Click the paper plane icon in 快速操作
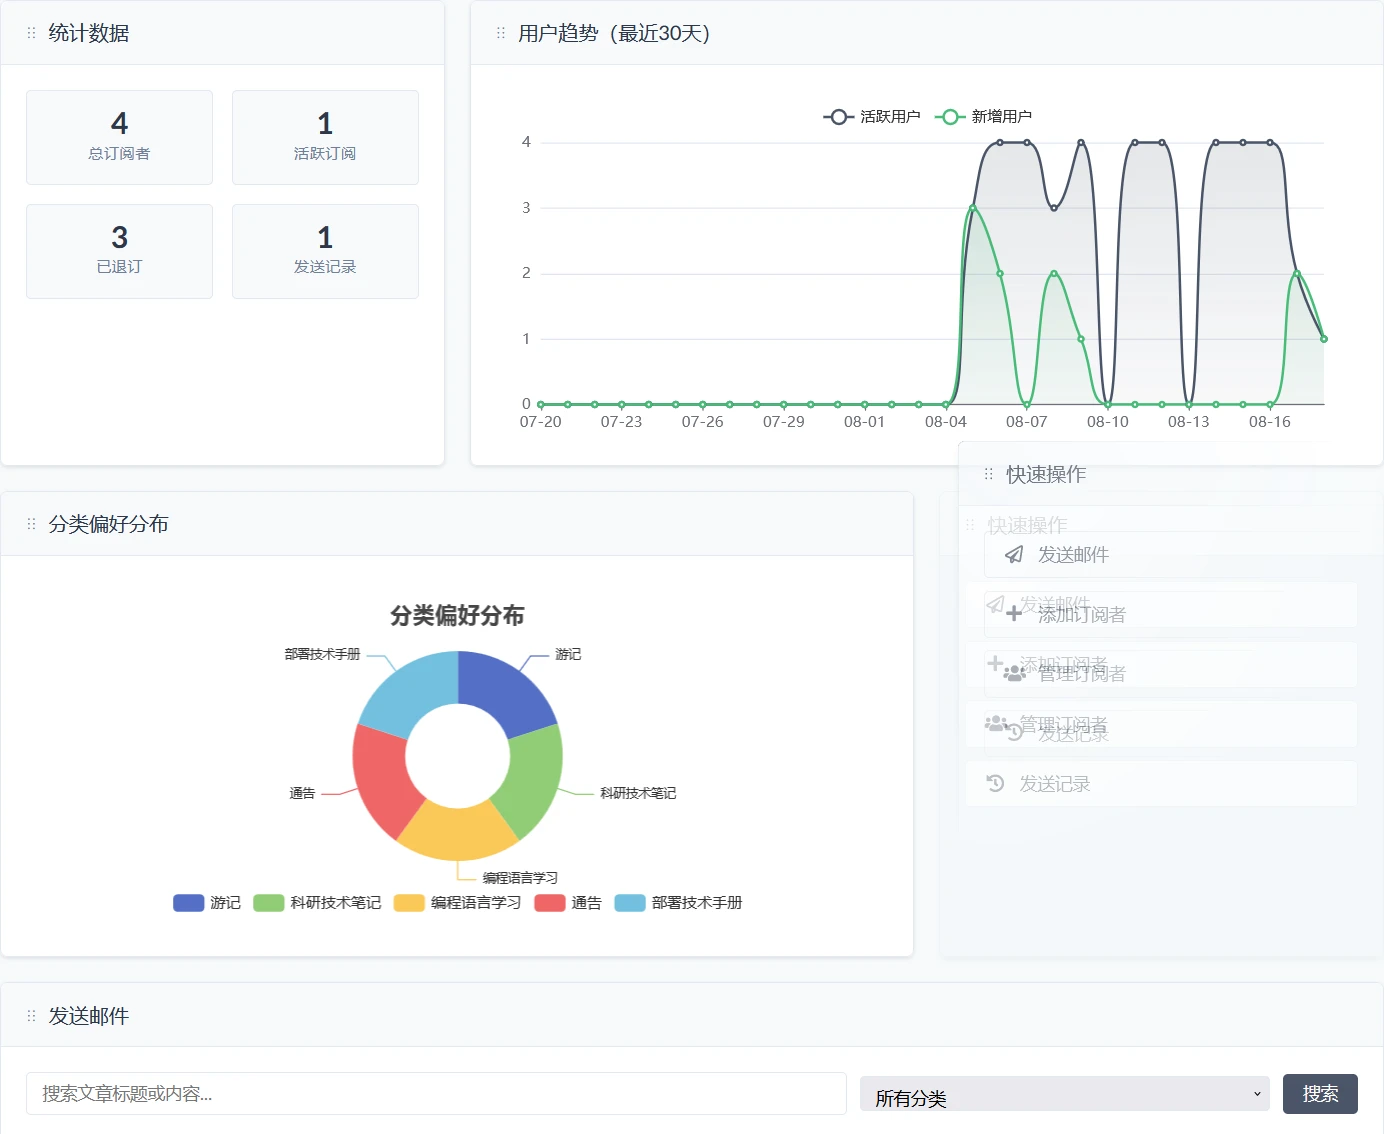The image size is (1384, 1134). pos(1014,555)
